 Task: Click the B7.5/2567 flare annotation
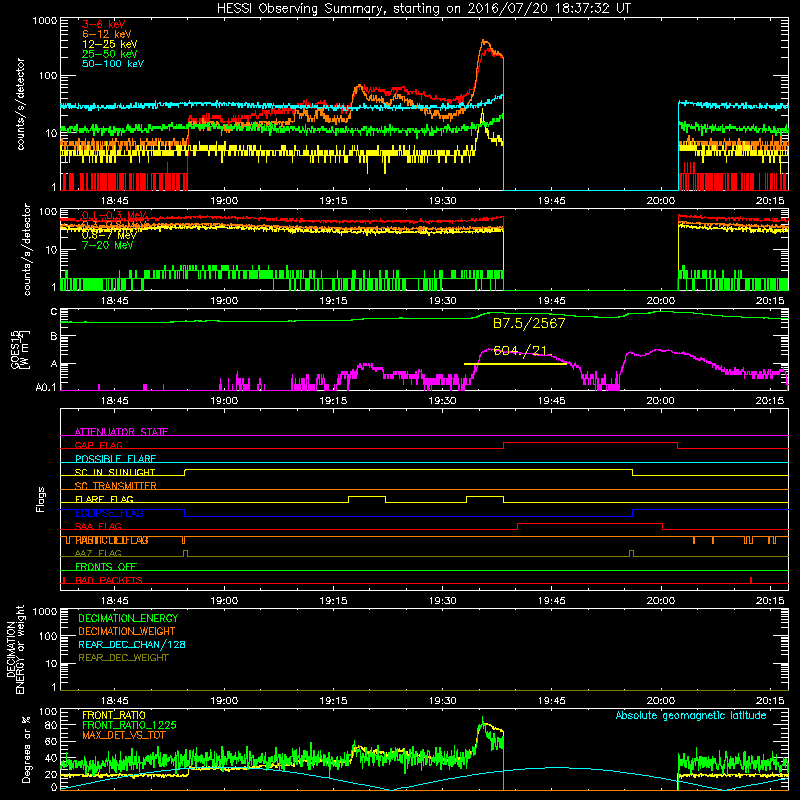click(x=529, y=323)
